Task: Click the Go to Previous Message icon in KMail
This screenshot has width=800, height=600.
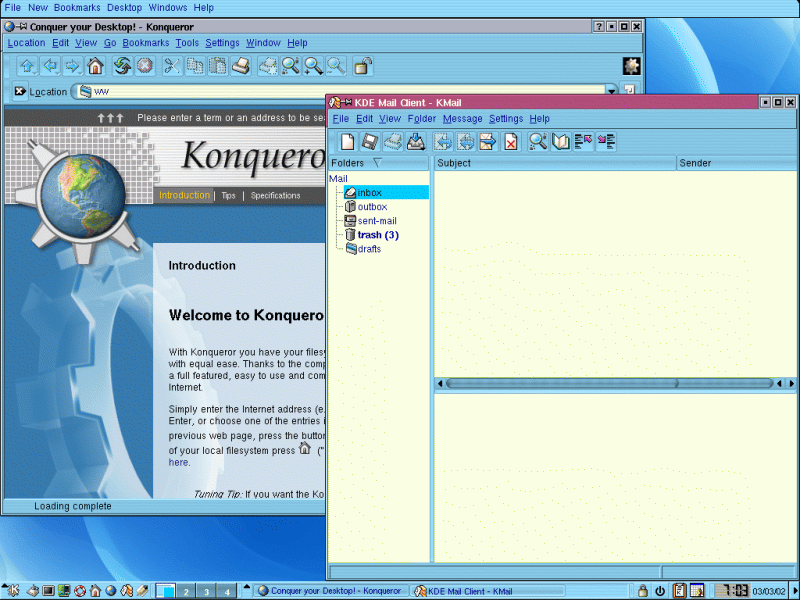Action: point(583,141)
